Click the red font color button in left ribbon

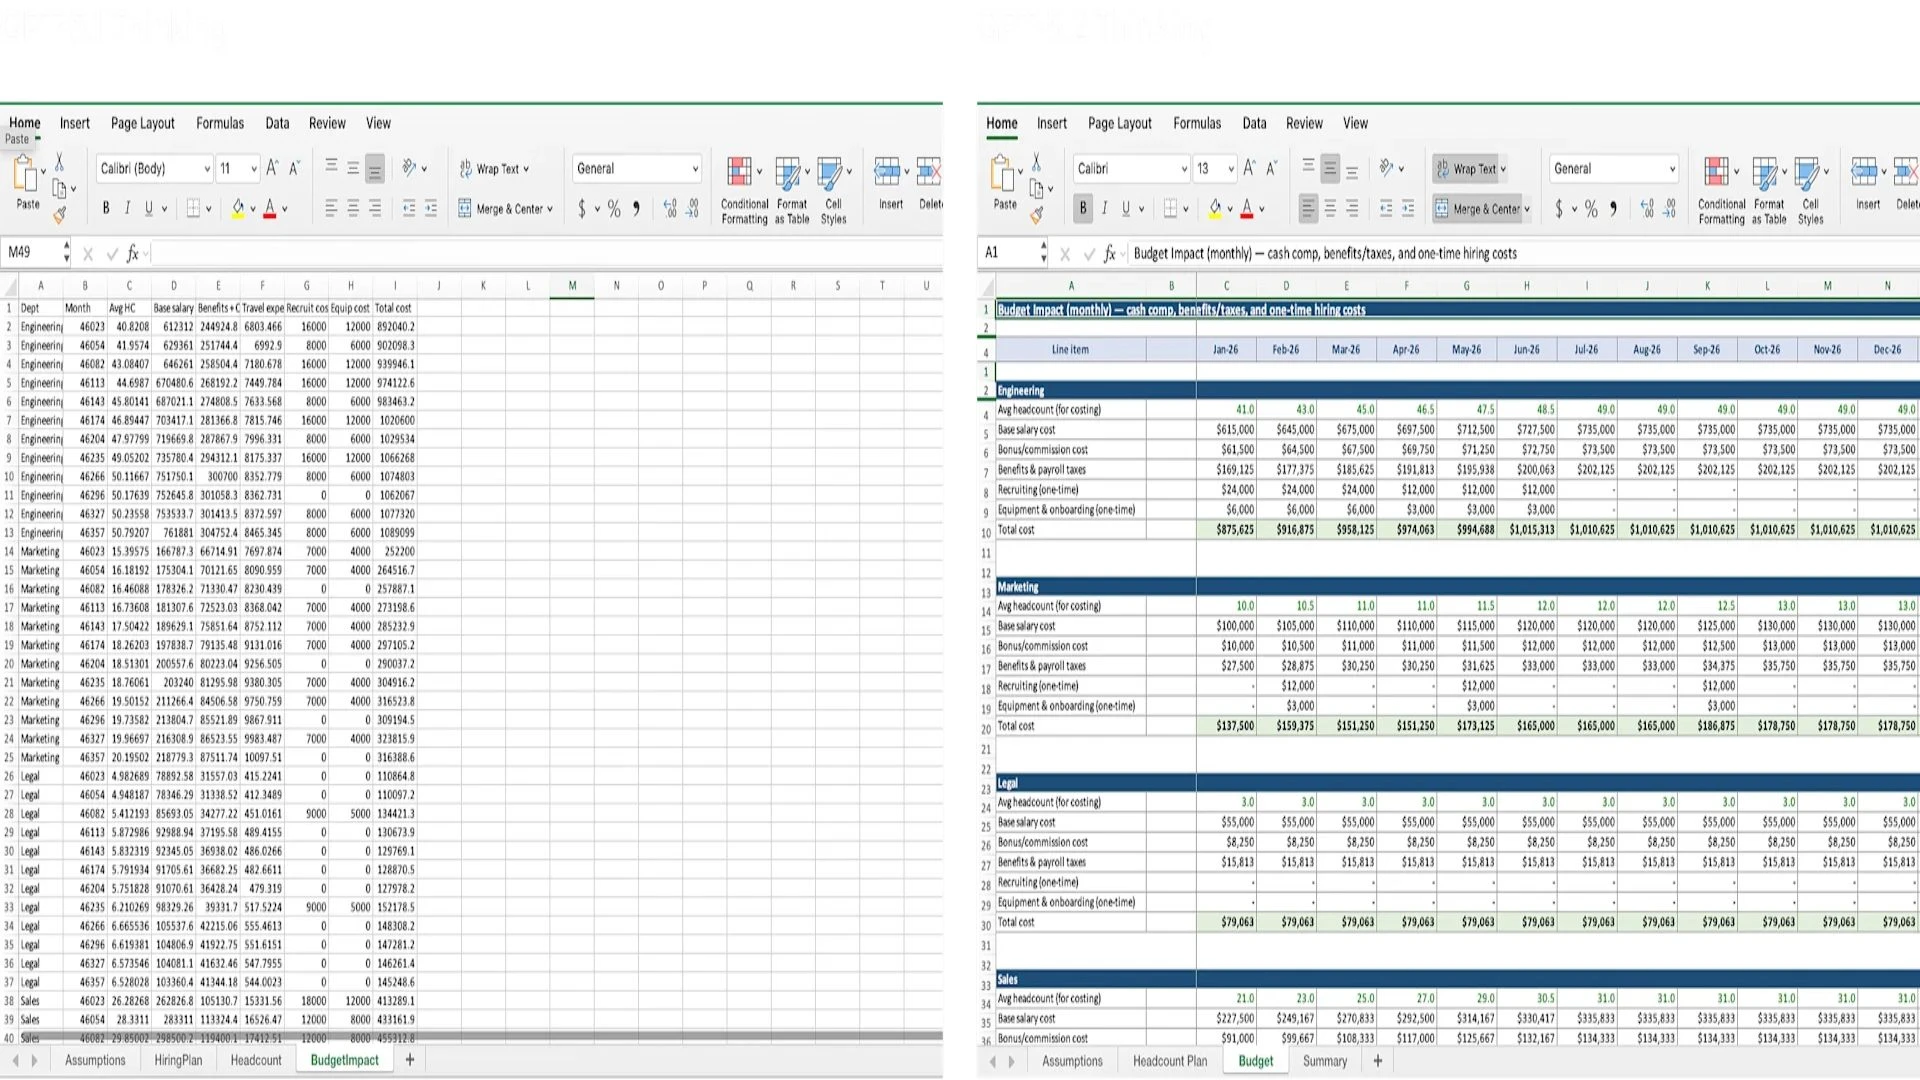269,209
